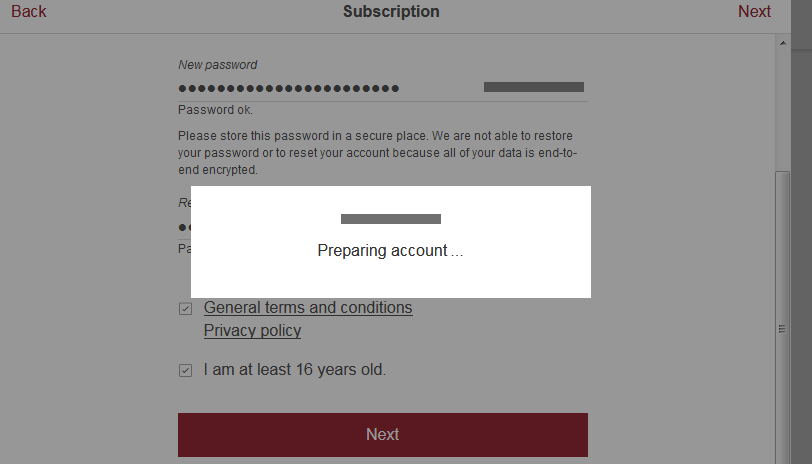Viewport: 812px width, 464px height.
Task: Click the vertical scrollbar thumb grip
Action: [784, 328]
